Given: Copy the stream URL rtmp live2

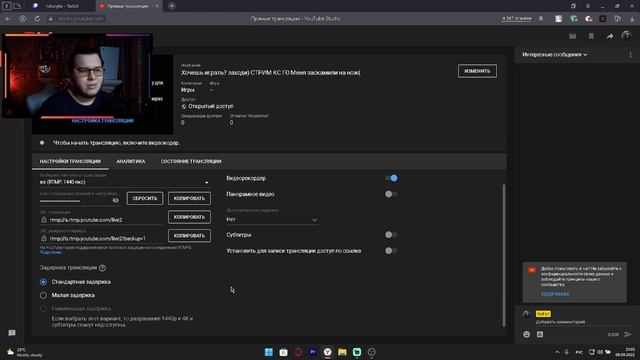Looking at the screenshot, I should [189, 217].
